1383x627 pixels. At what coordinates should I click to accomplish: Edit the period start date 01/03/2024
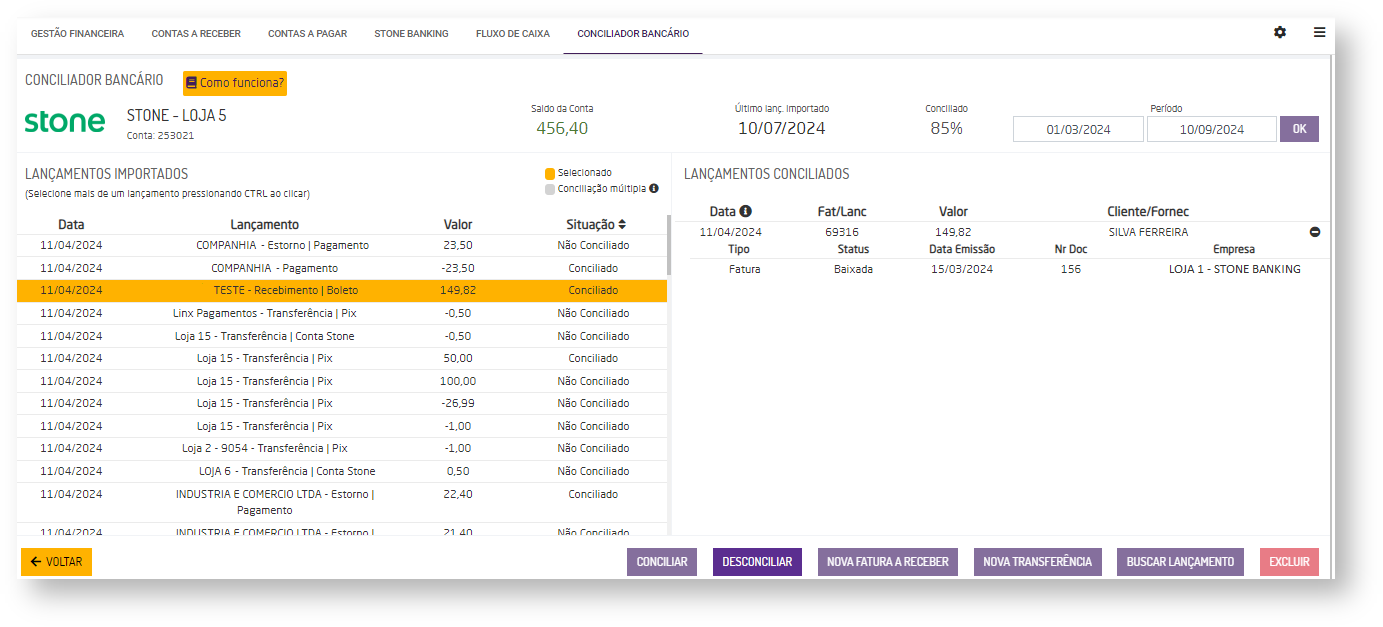(1078, 129)
